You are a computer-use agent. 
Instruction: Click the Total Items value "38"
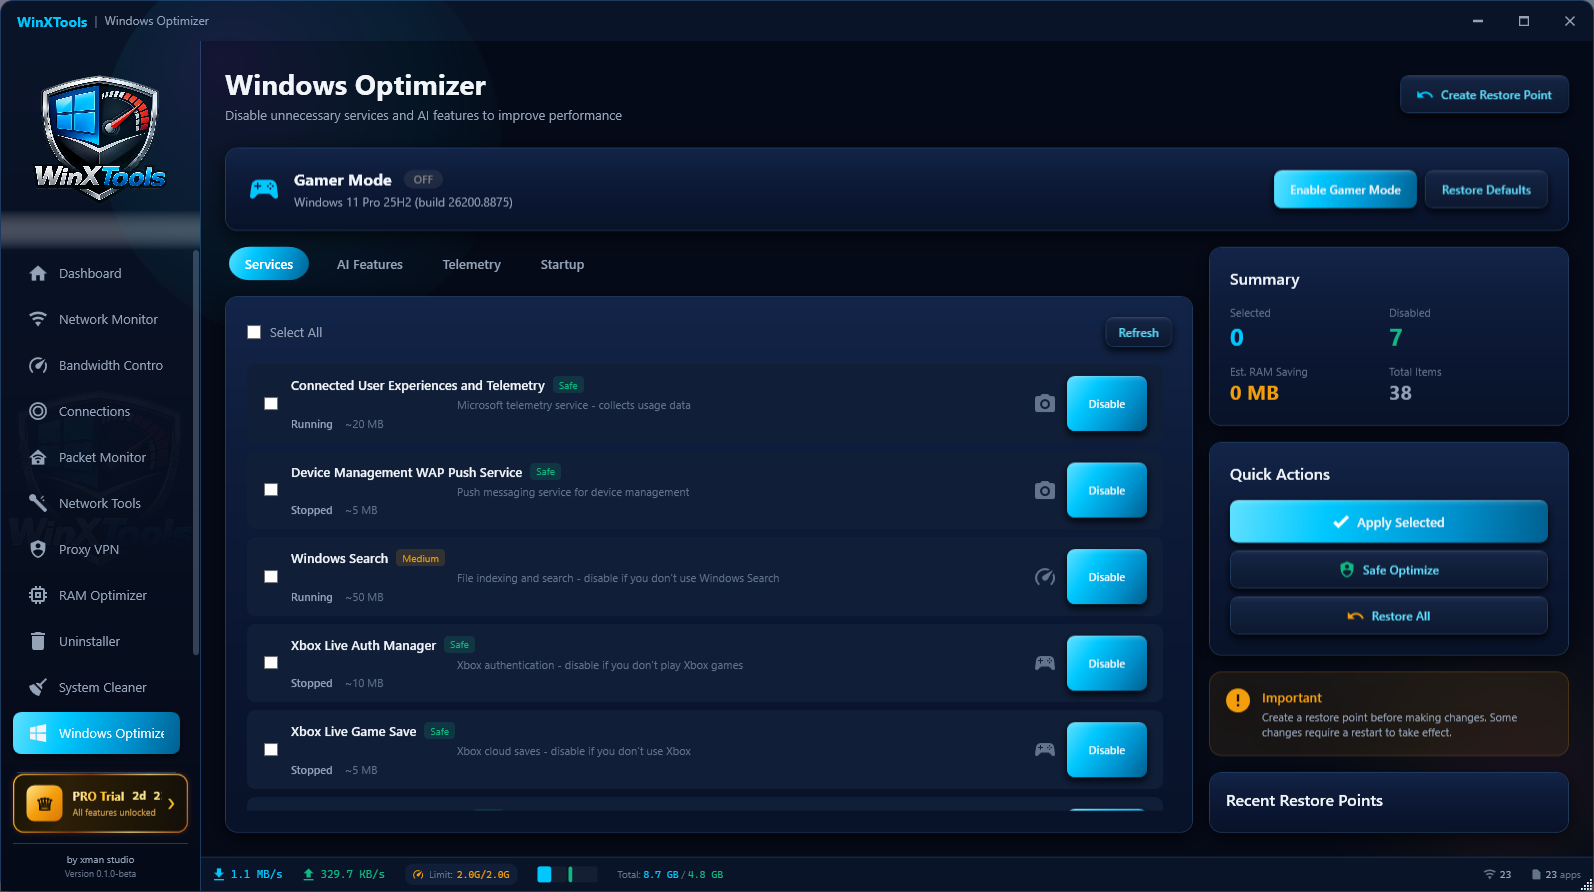coord(1400,393)
